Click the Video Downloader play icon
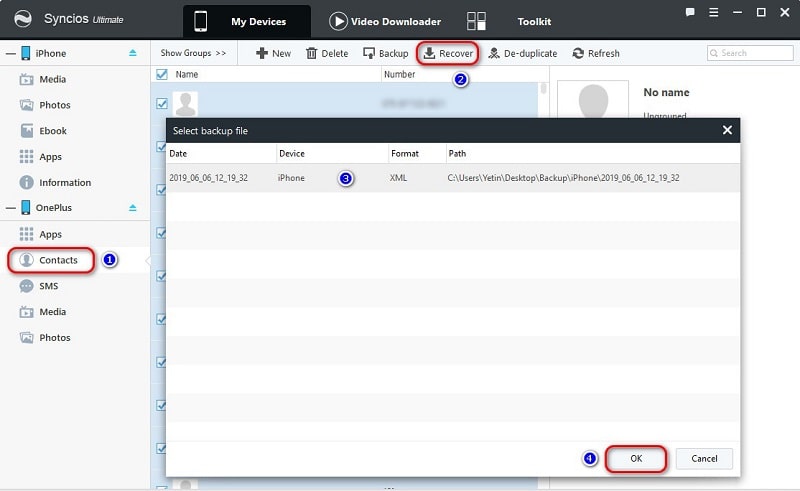The width and height of the screenshot is (800, 491). tap(338, 21)
